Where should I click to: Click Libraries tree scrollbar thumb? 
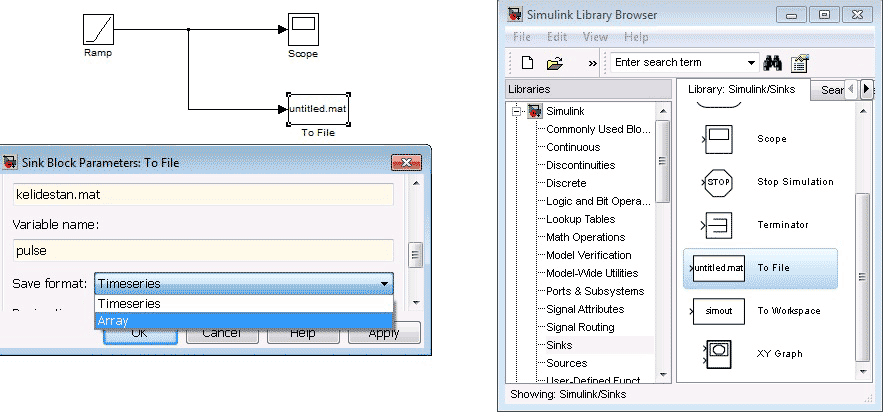(663, 162)
